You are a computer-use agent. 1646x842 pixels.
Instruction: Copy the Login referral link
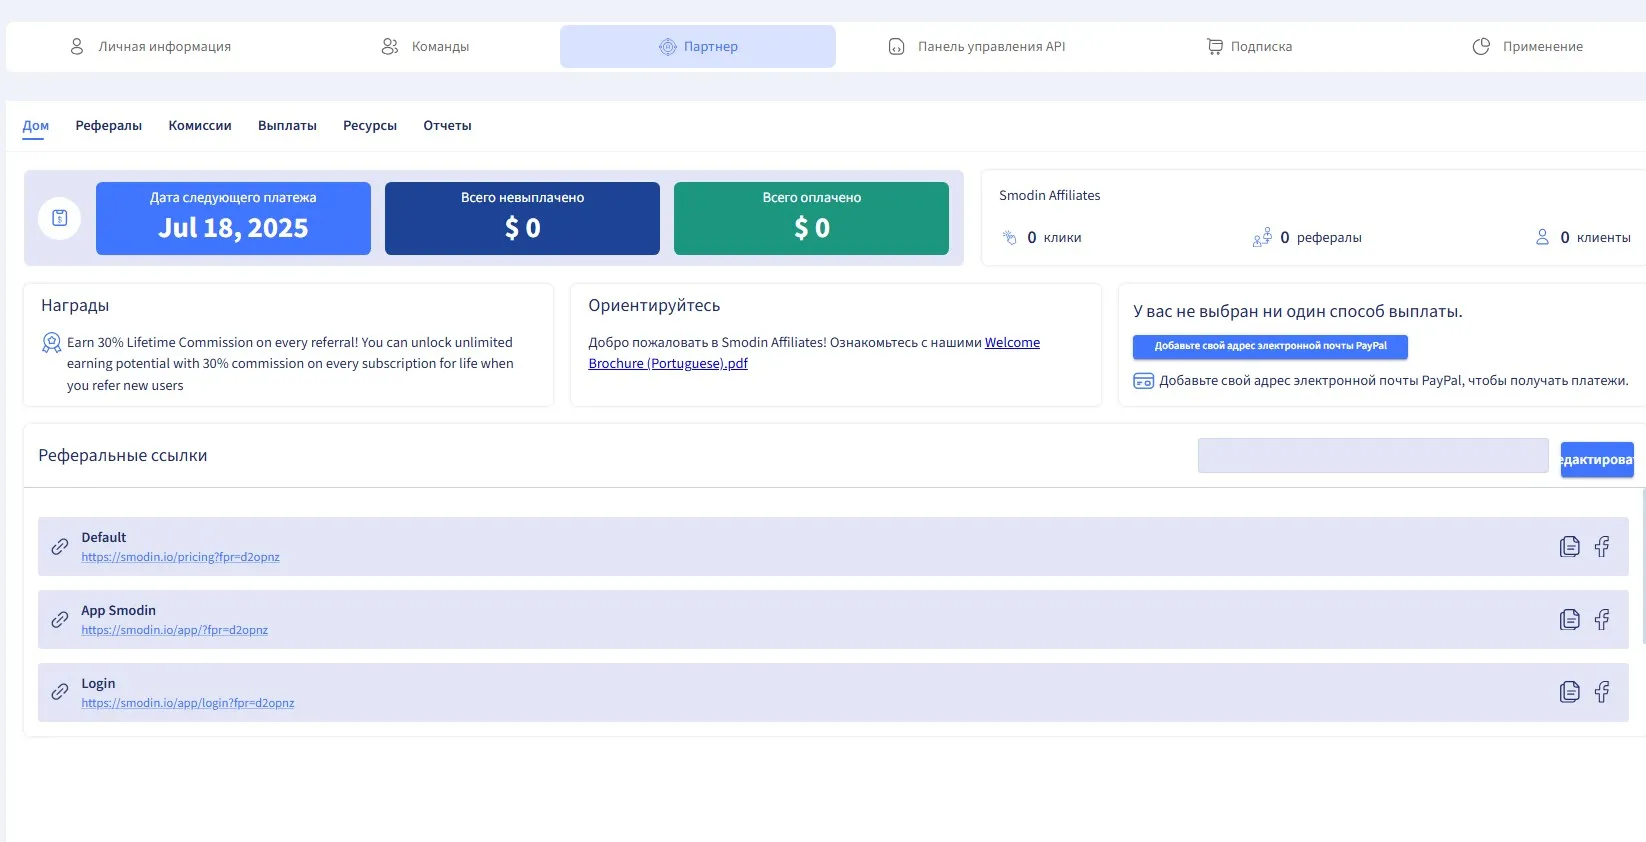(x=1570, y=692)
